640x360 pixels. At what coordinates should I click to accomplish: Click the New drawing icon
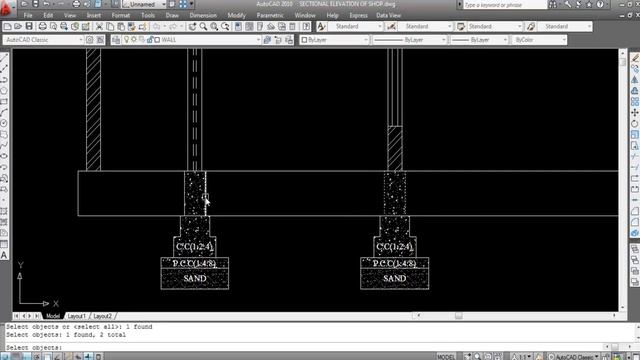(x=7, y=27)
